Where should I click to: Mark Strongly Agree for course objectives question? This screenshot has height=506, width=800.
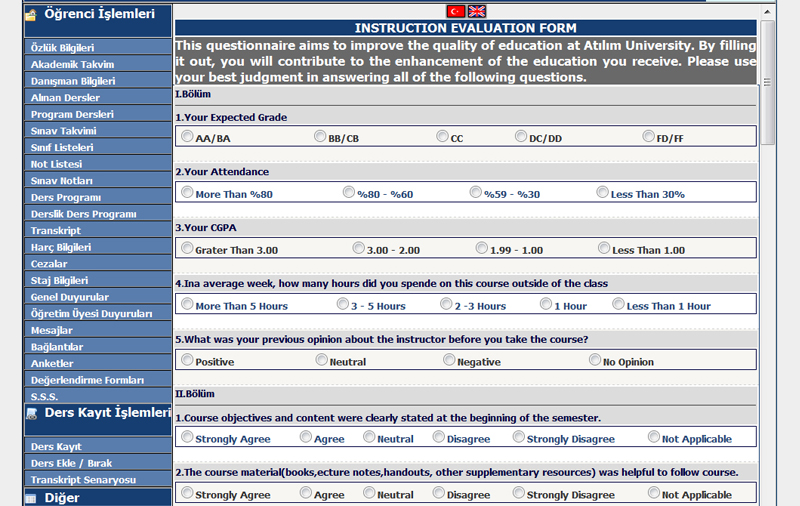187,437
